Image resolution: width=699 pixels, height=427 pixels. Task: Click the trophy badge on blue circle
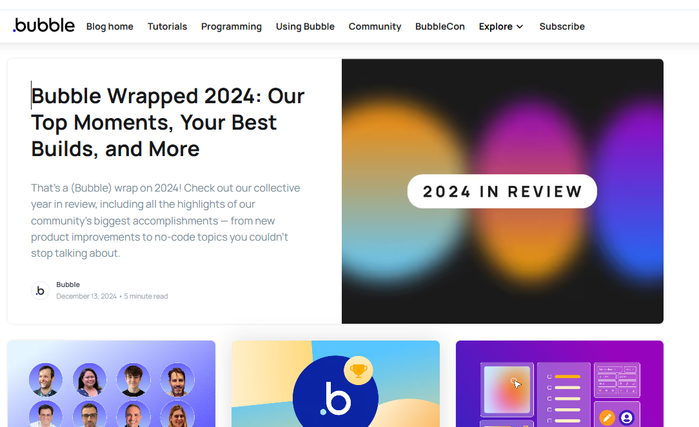pyautogui.click(x=358, y=370)
